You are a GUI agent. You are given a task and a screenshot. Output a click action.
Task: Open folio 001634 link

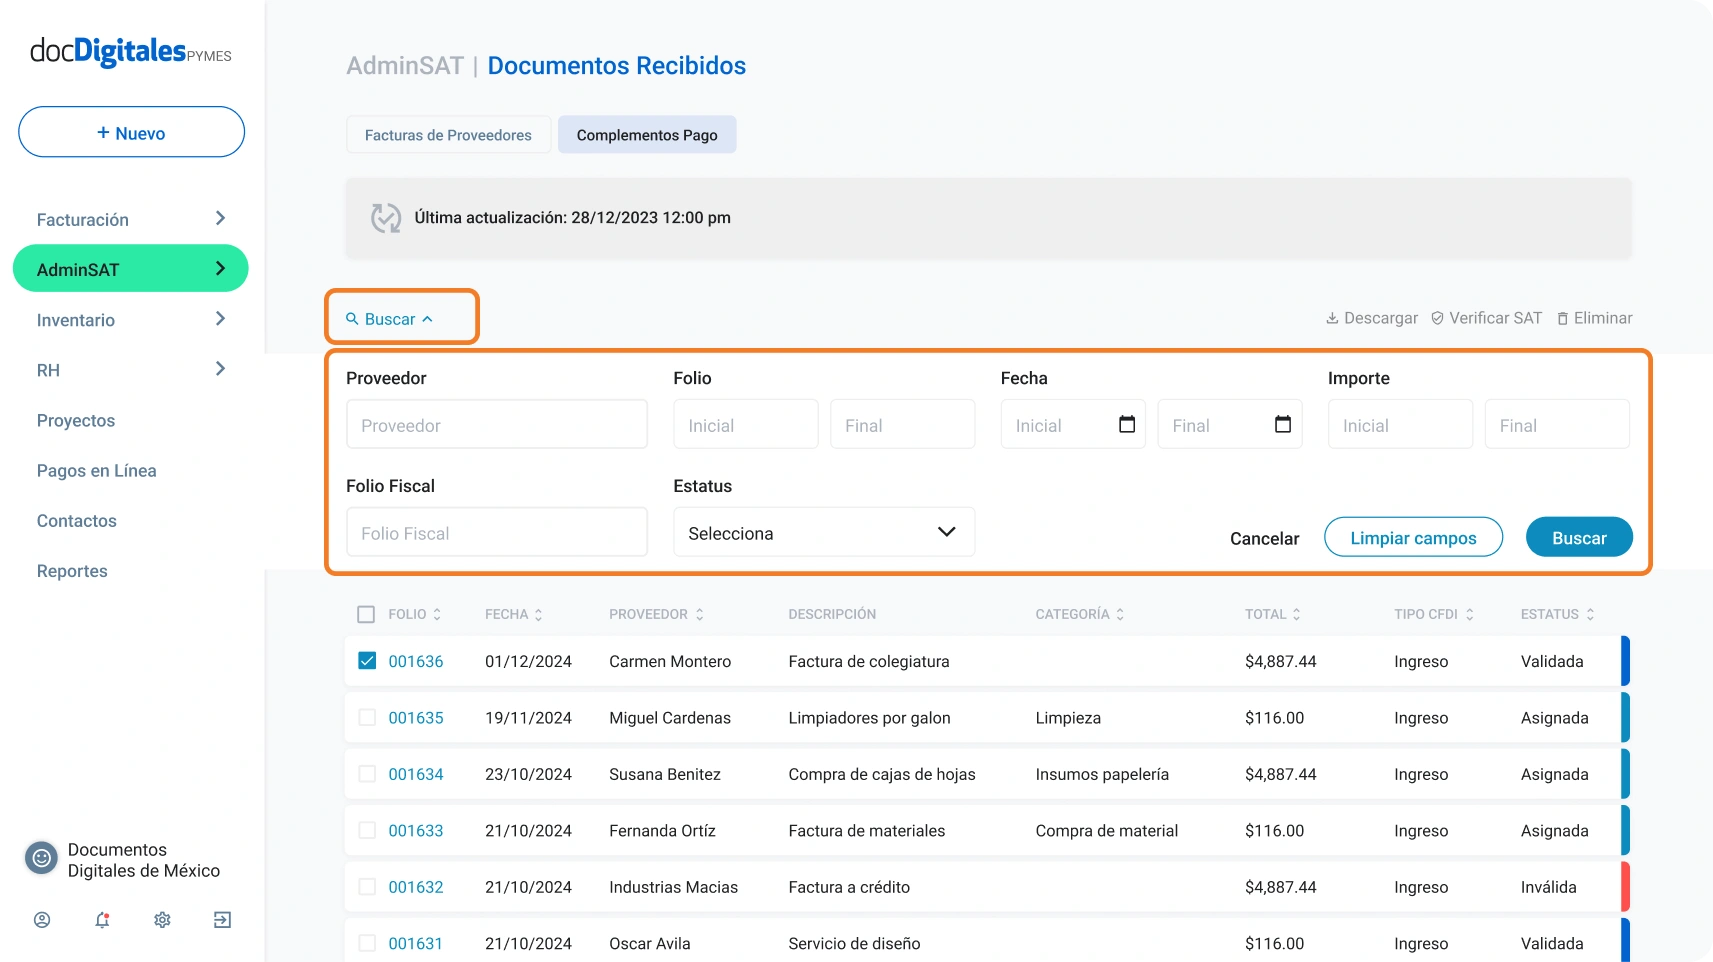click(x=416, y=774)
